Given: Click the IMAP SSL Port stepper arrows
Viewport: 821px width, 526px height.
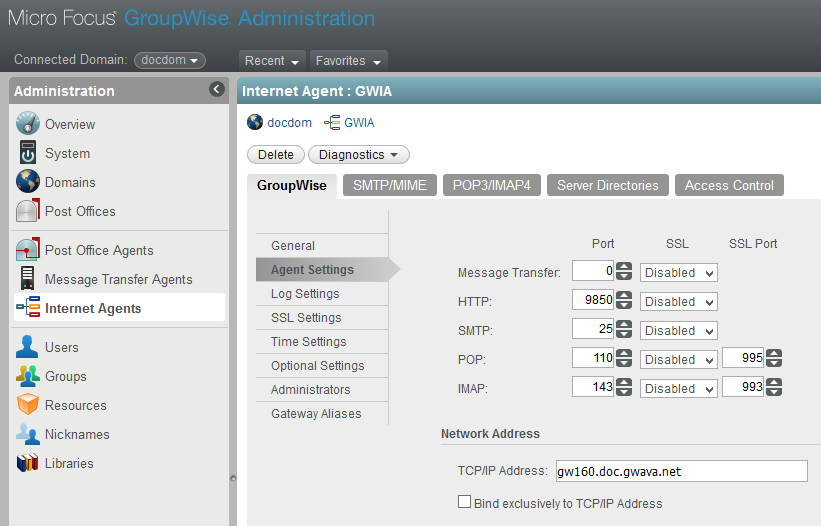Looking at the screenshot, I should [774, 387].
